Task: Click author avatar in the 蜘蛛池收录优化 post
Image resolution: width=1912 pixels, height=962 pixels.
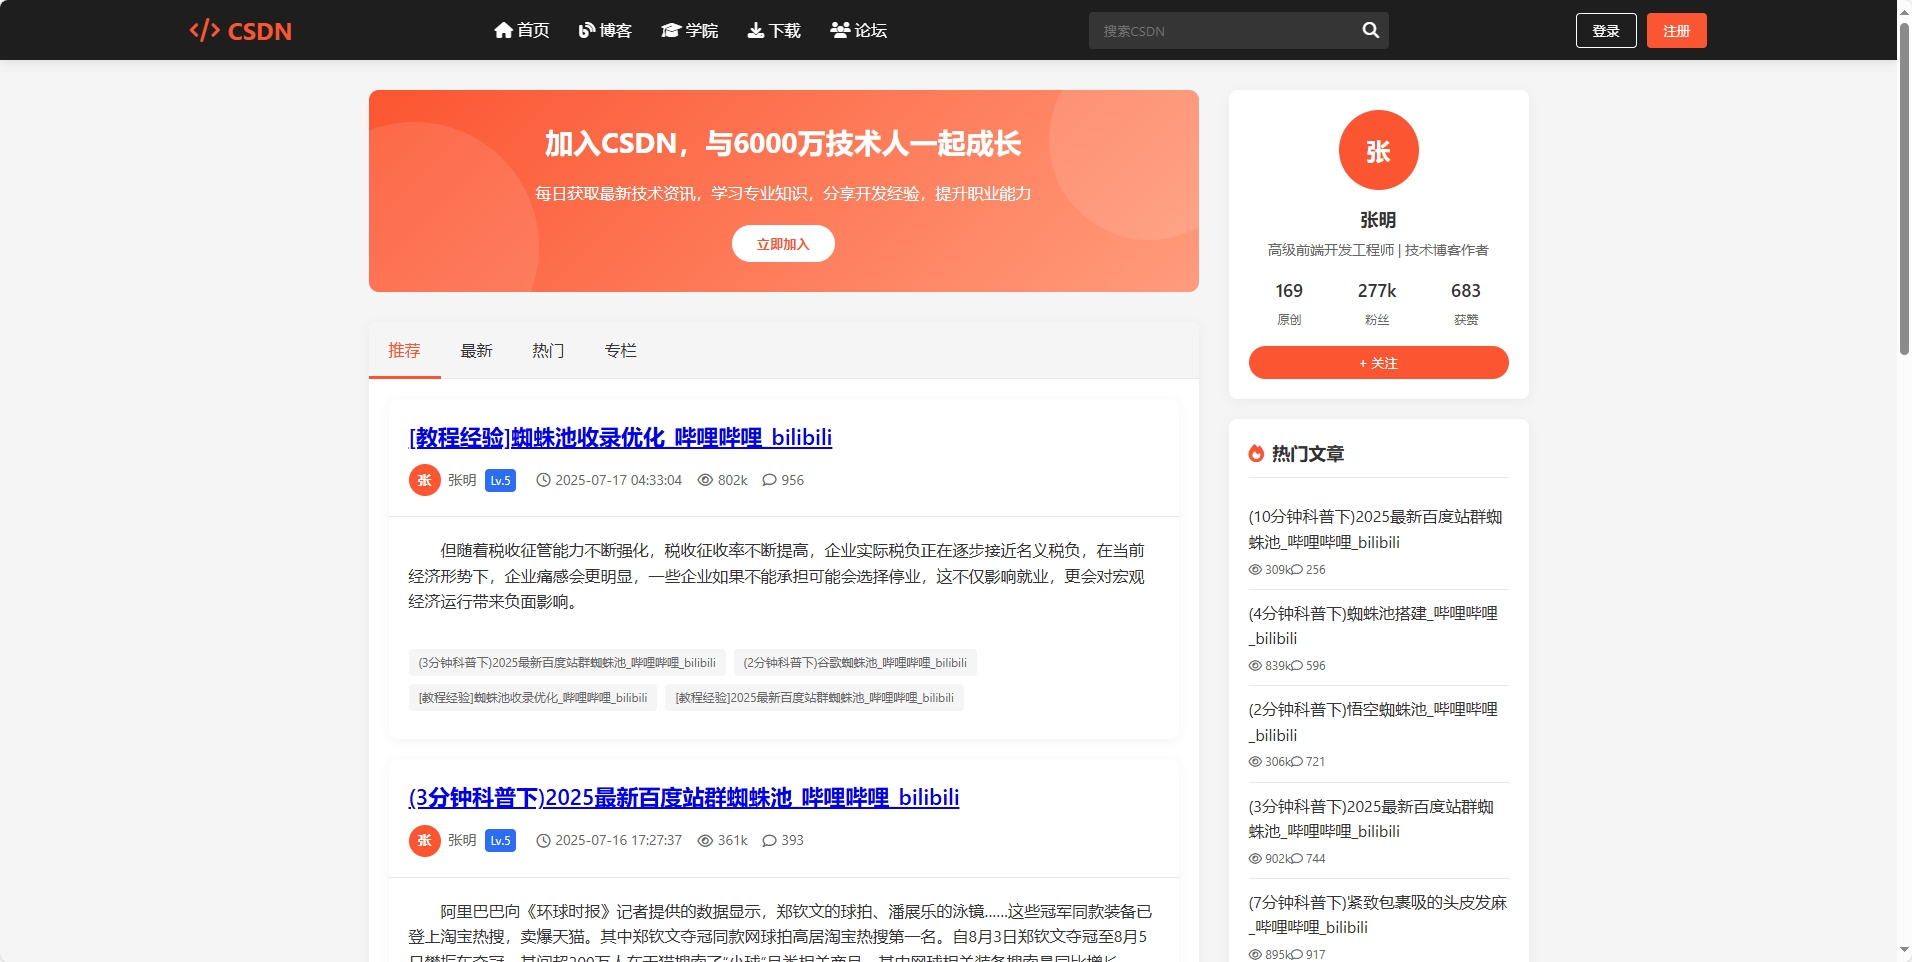Action: click(x=425, y=480)
